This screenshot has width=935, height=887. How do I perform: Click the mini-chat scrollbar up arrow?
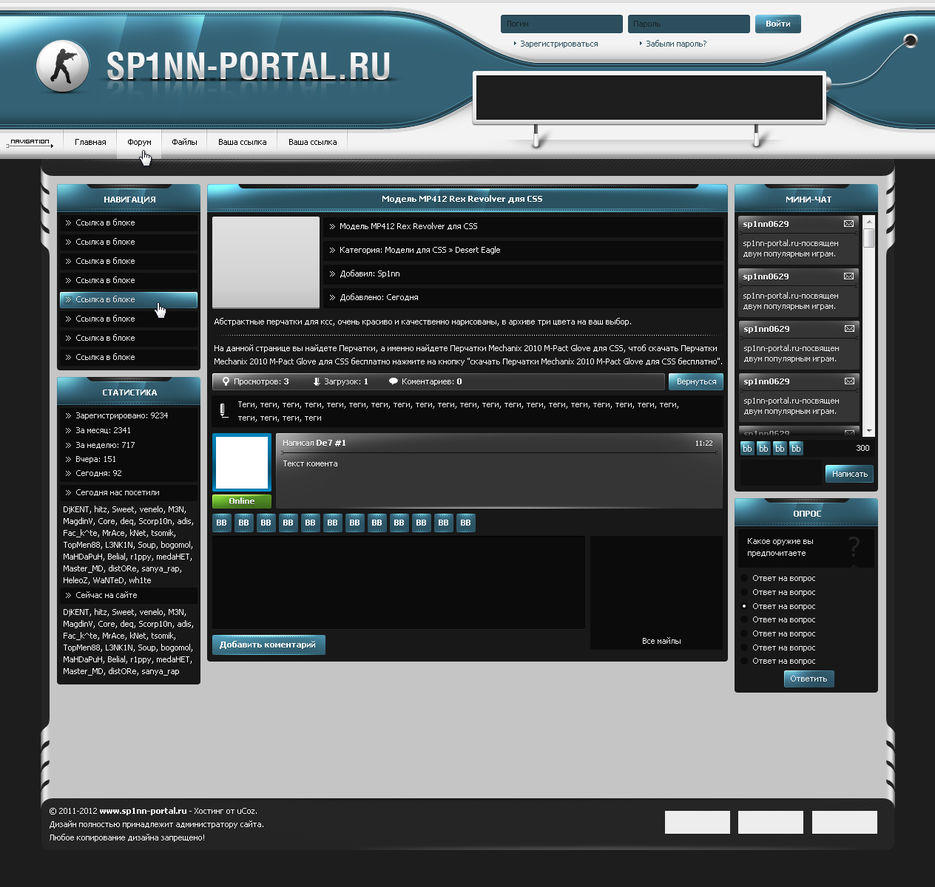pos(869,221)
